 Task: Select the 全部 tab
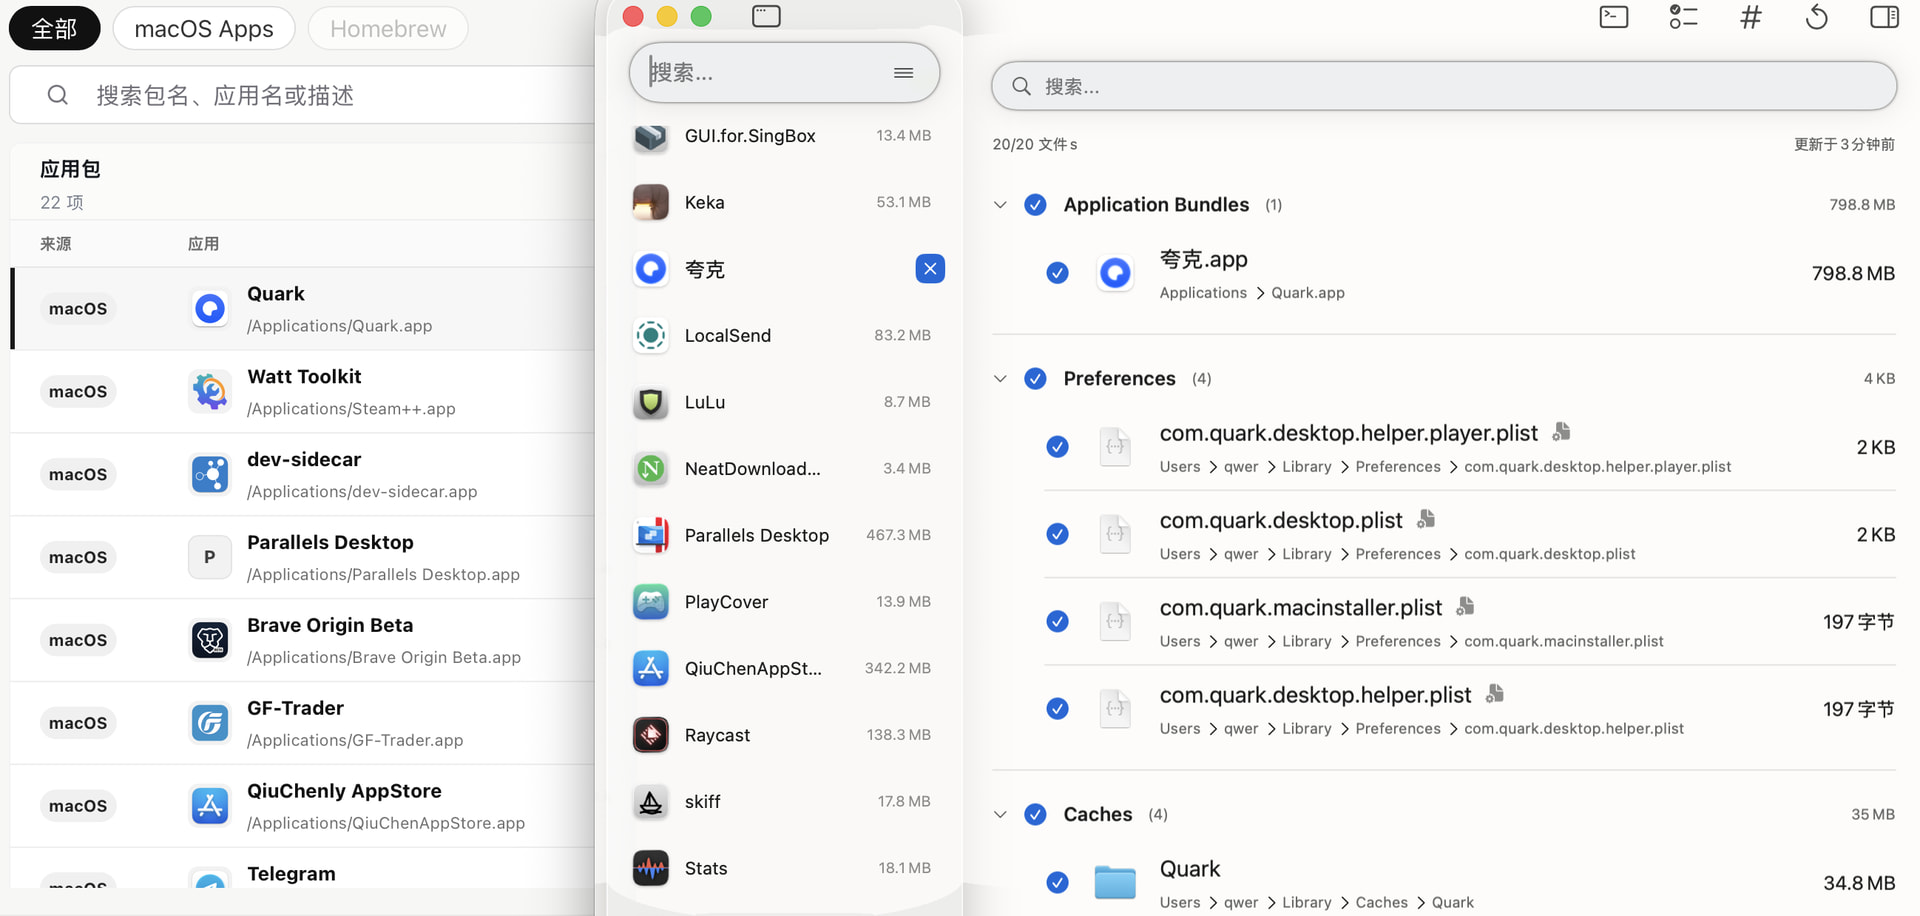[55, 29]
